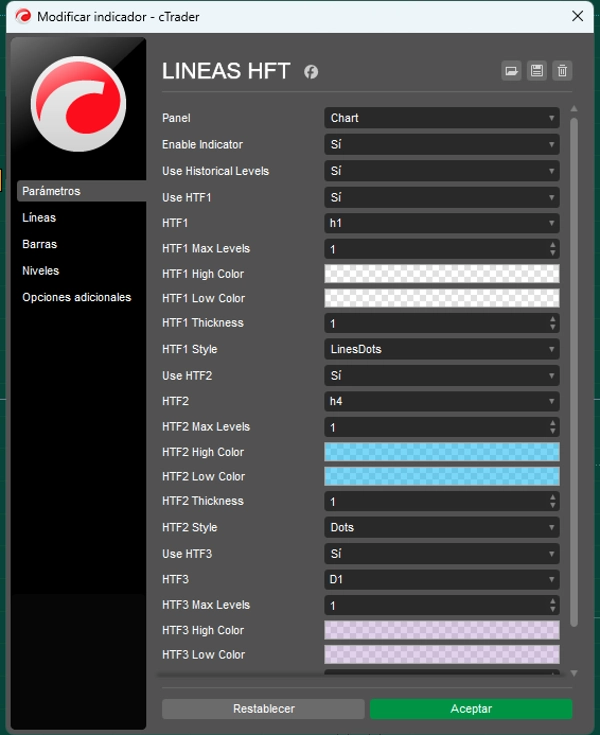Open the HTF1 timeframe dropdown showing h1

442,223
